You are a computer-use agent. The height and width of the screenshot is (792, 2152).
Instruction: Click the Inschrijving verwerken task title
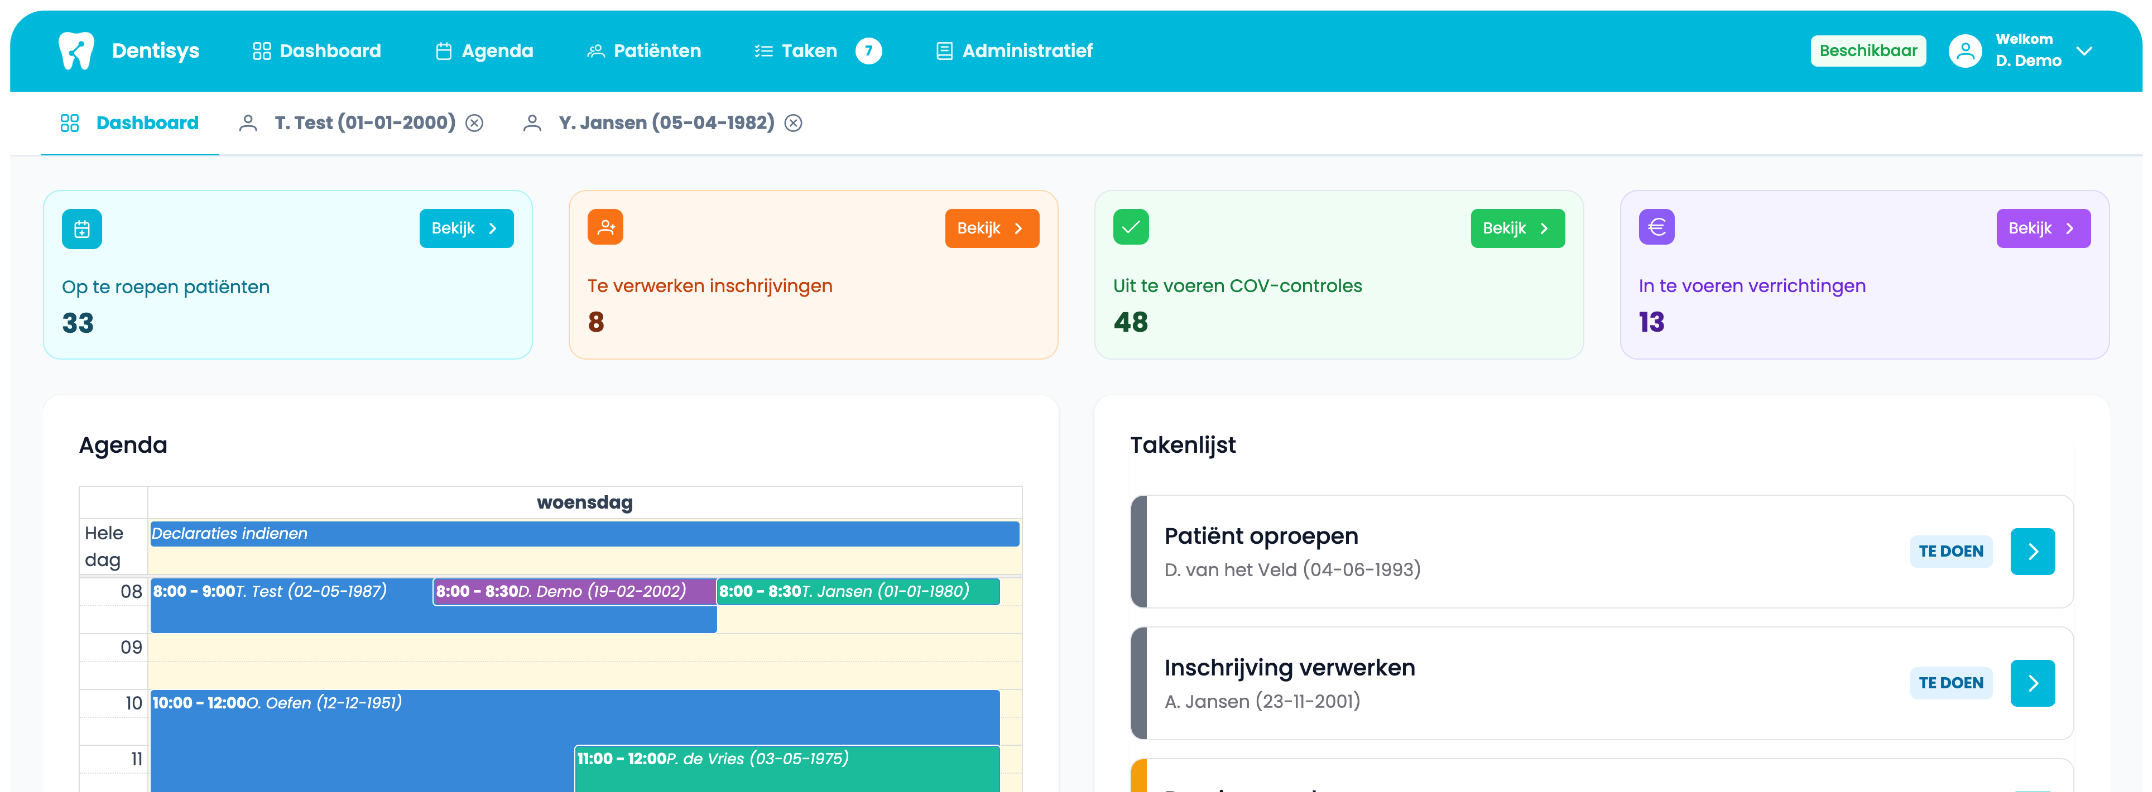click(x=1290, y=668)
